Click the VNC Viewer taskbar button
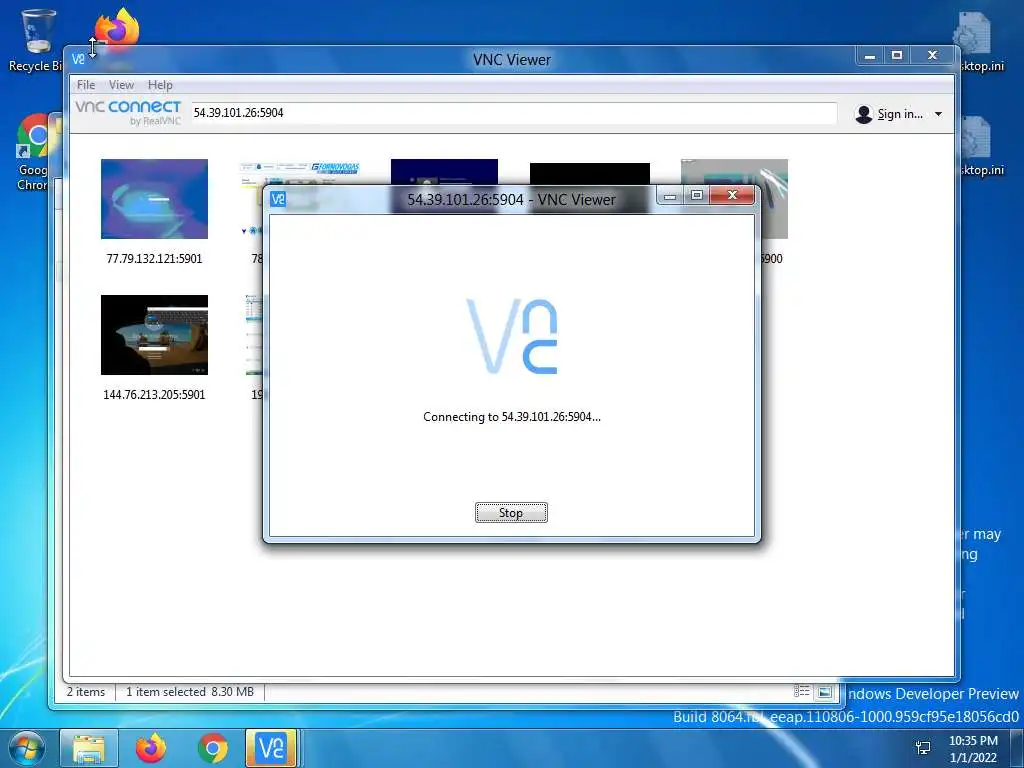This screenshot has height=768, width=1024. 271,748
